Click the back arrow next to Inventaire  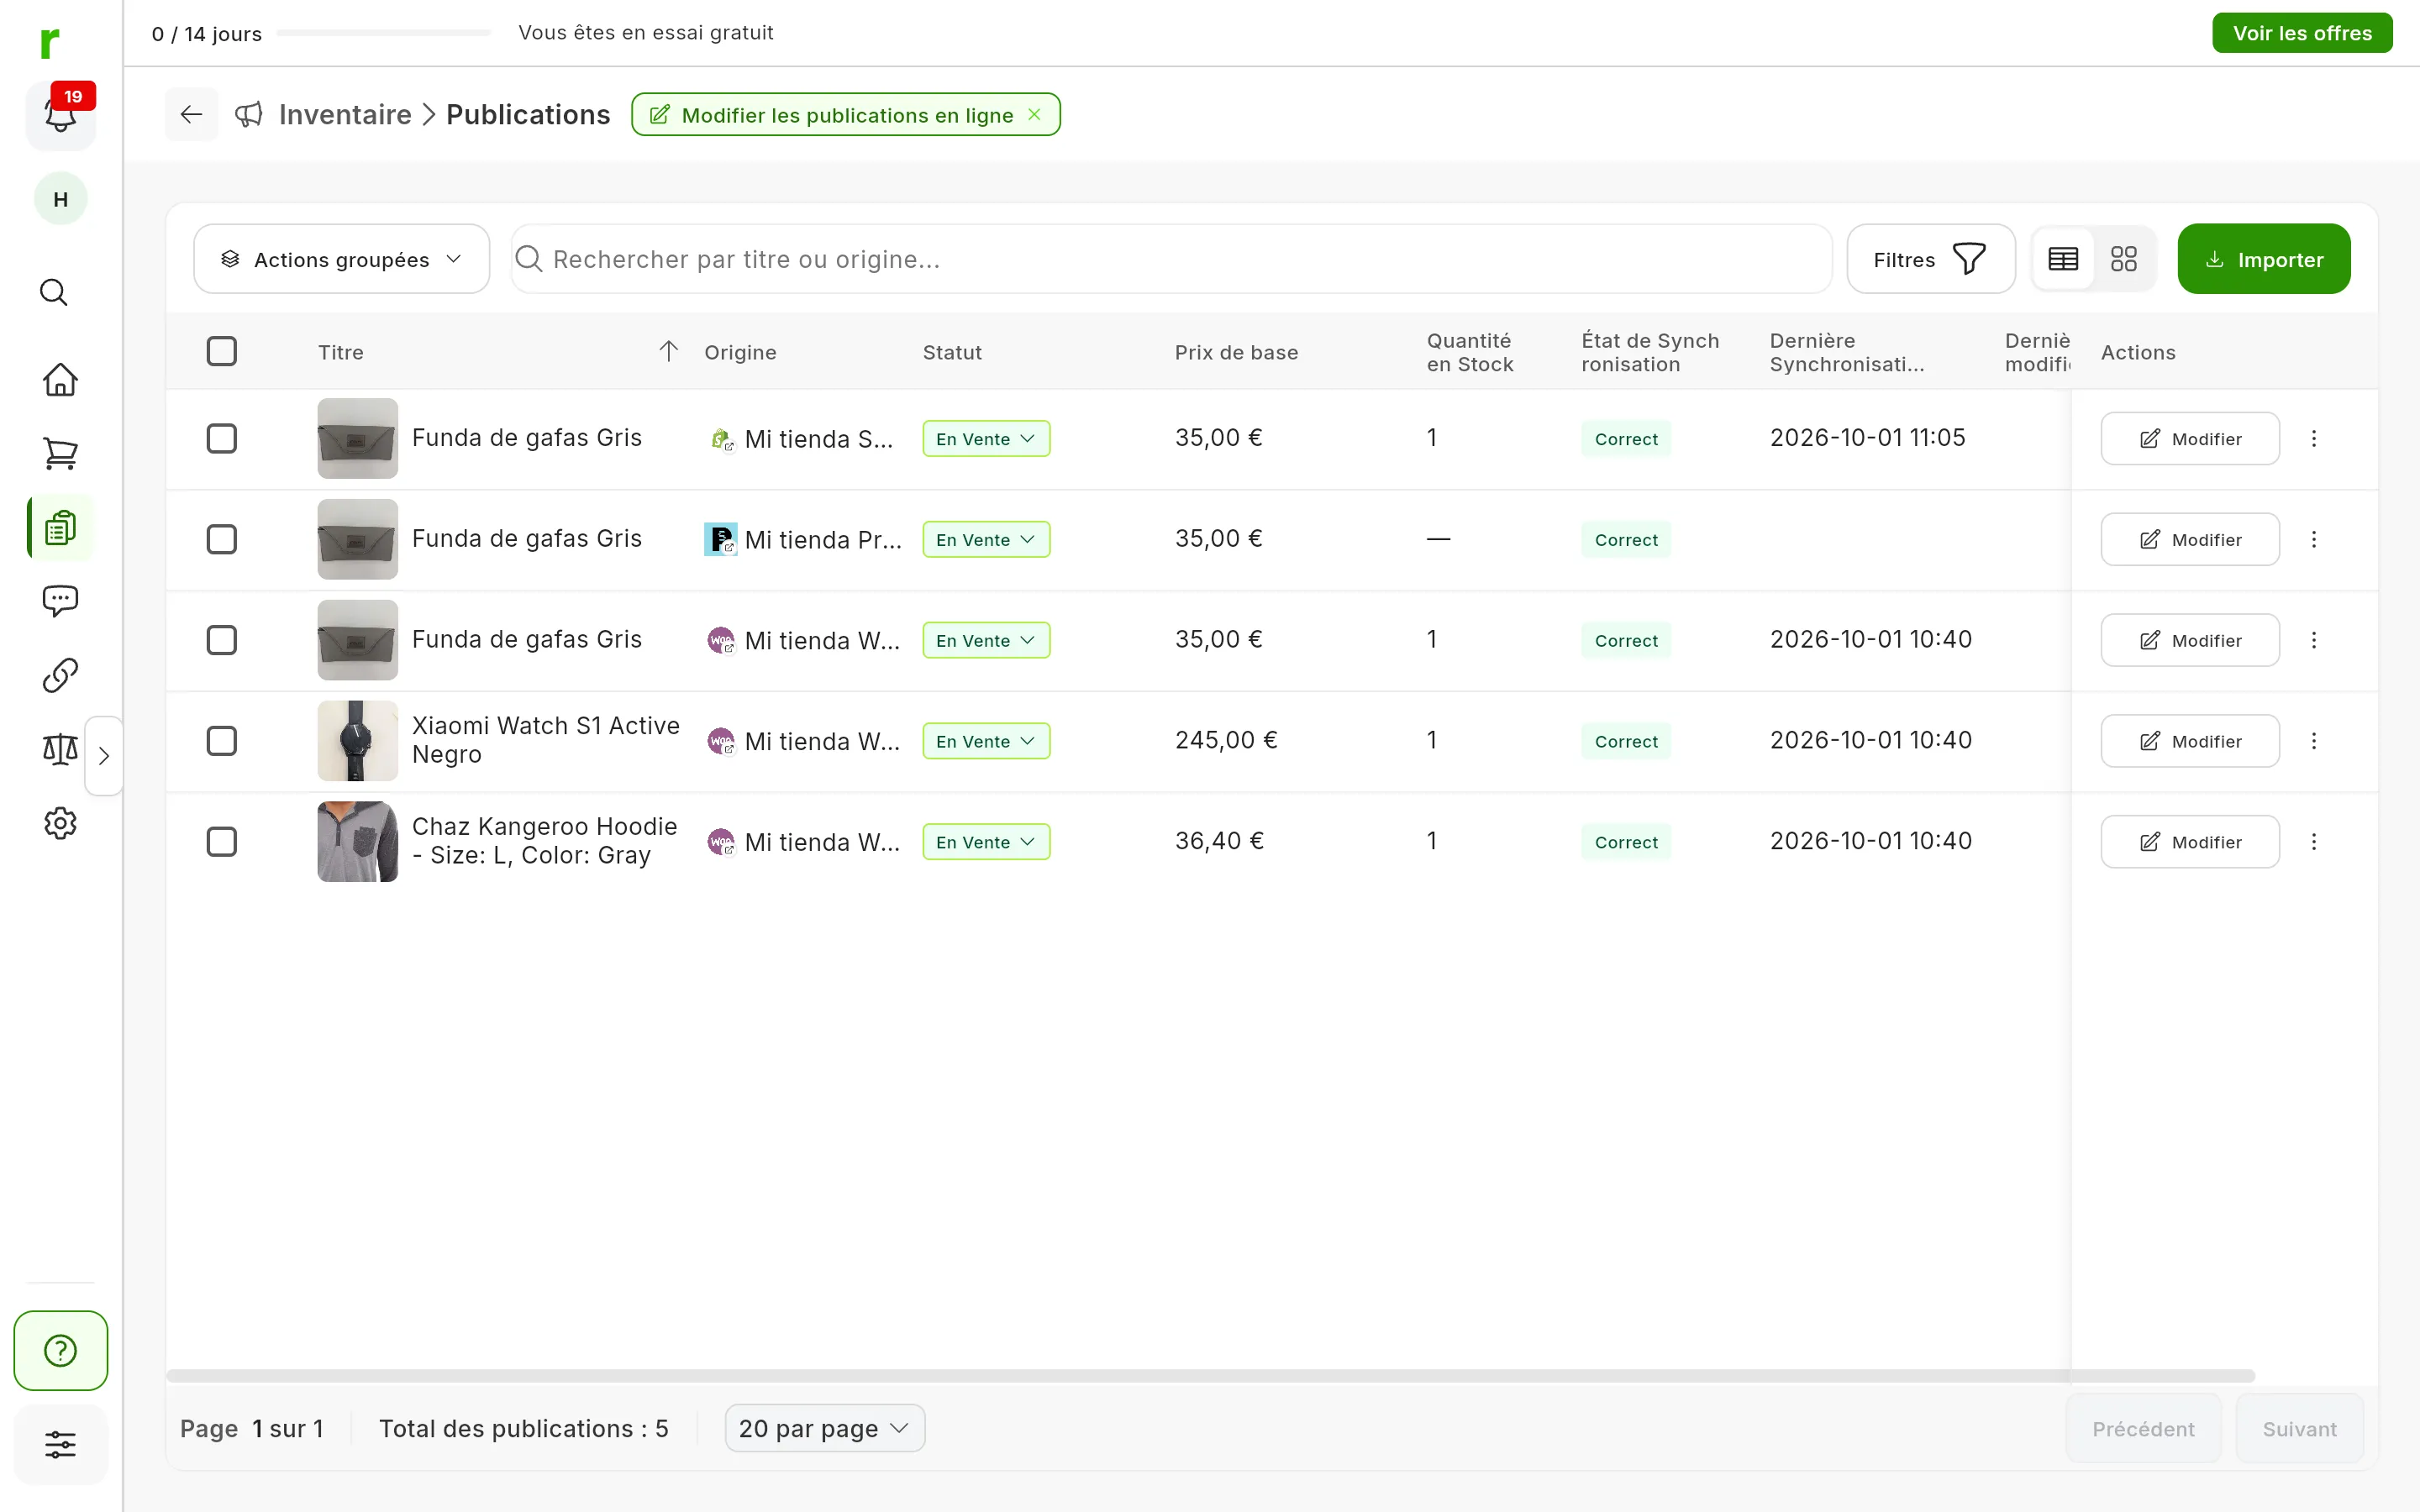pyautogui.click(x=191, y=114)
